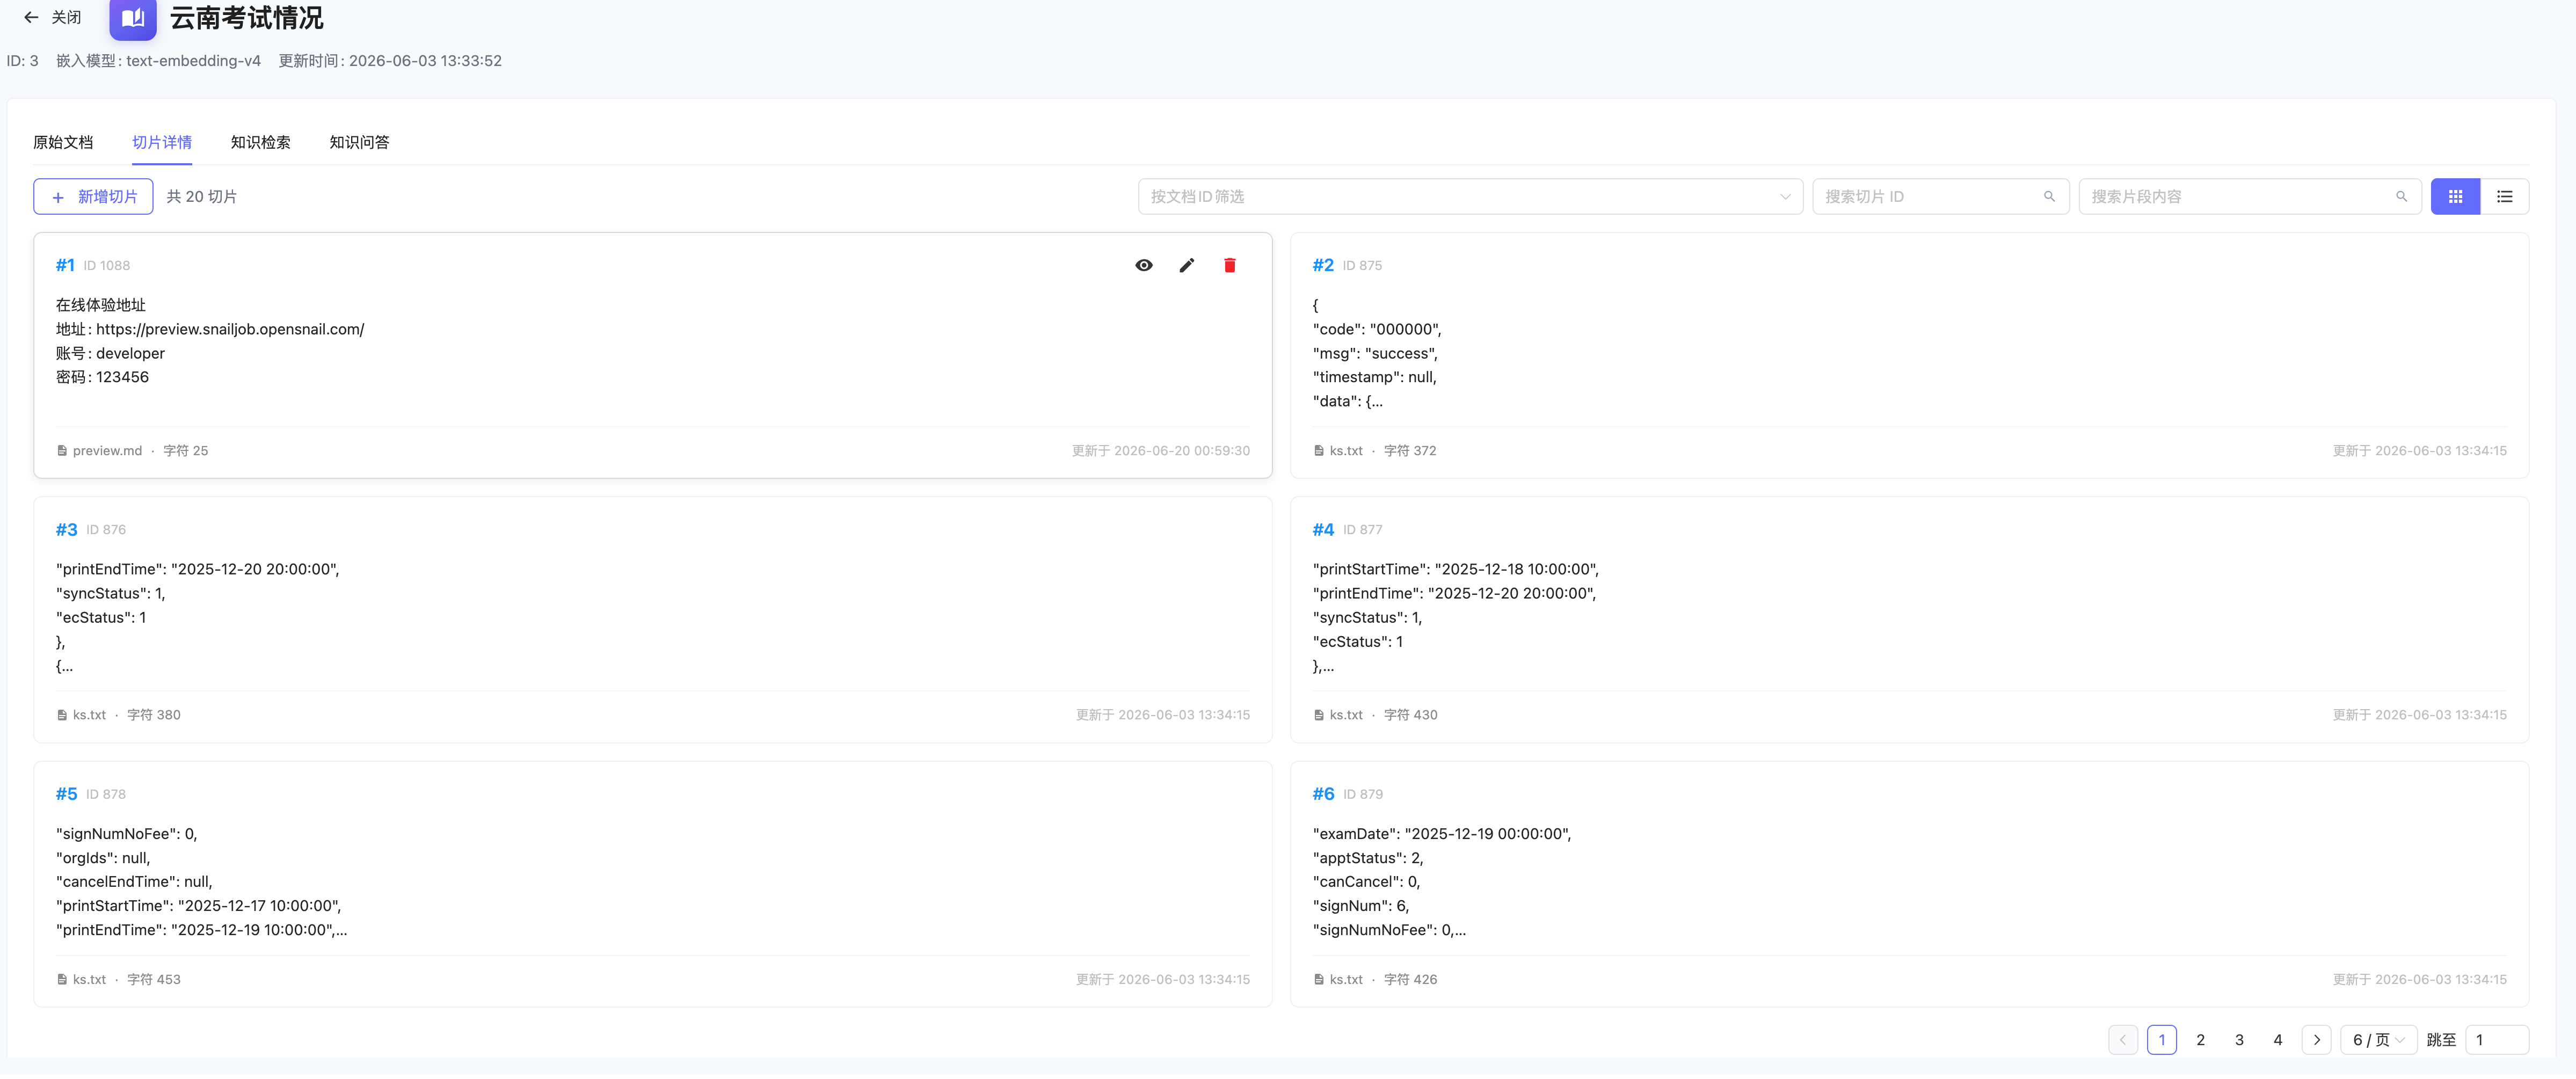The image size is (2576, 1079).
Task: Click "examDate" line in slice #6
Action: [x=1442, y=834]
